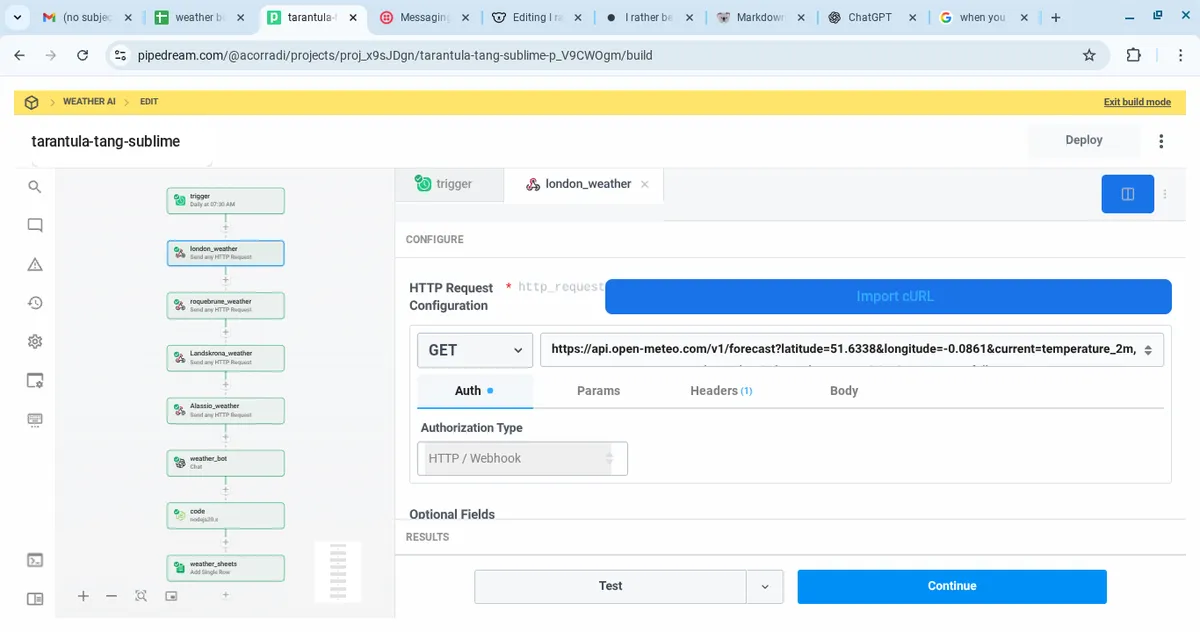Toggle the sidebar panel layout icon
The width and height of the screenshot is (1200, 632).
tap(35, 599)
